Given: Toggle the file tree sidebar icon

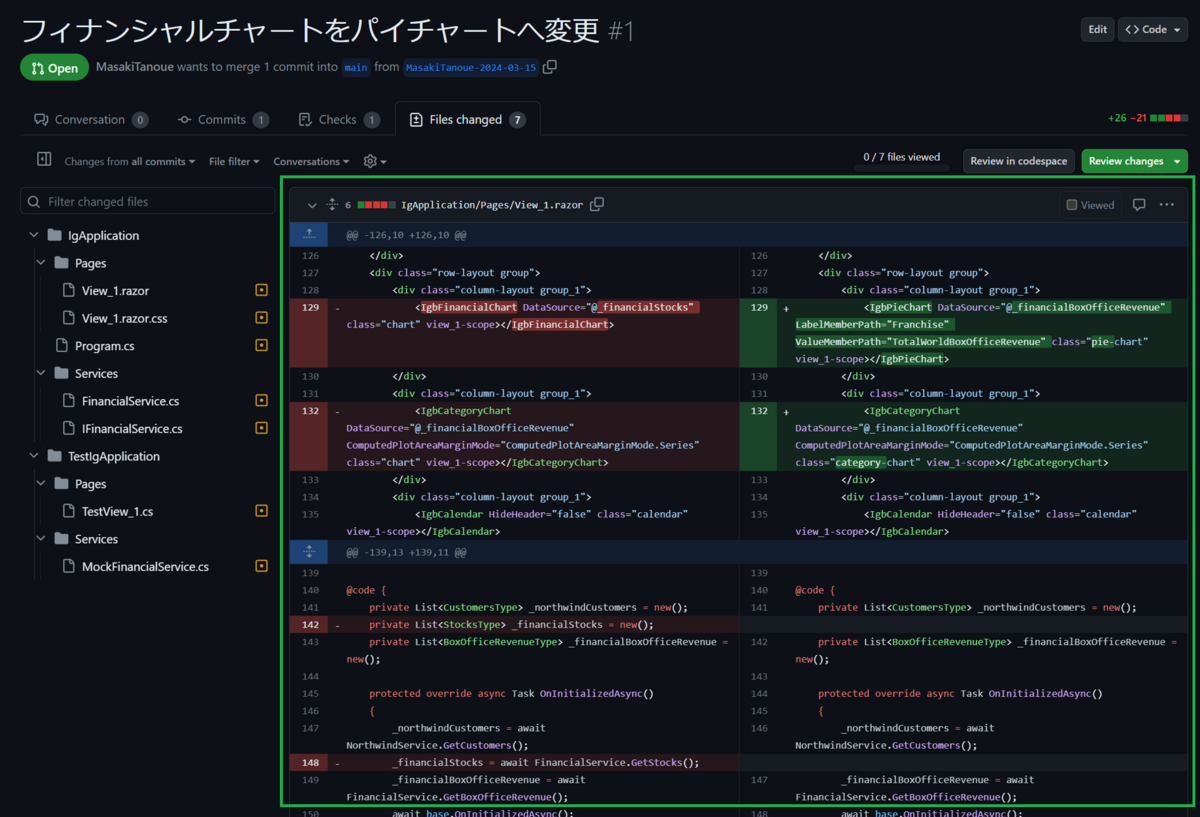Looking at the screenshot, I should pyautogui.click(x=44, y=160).
